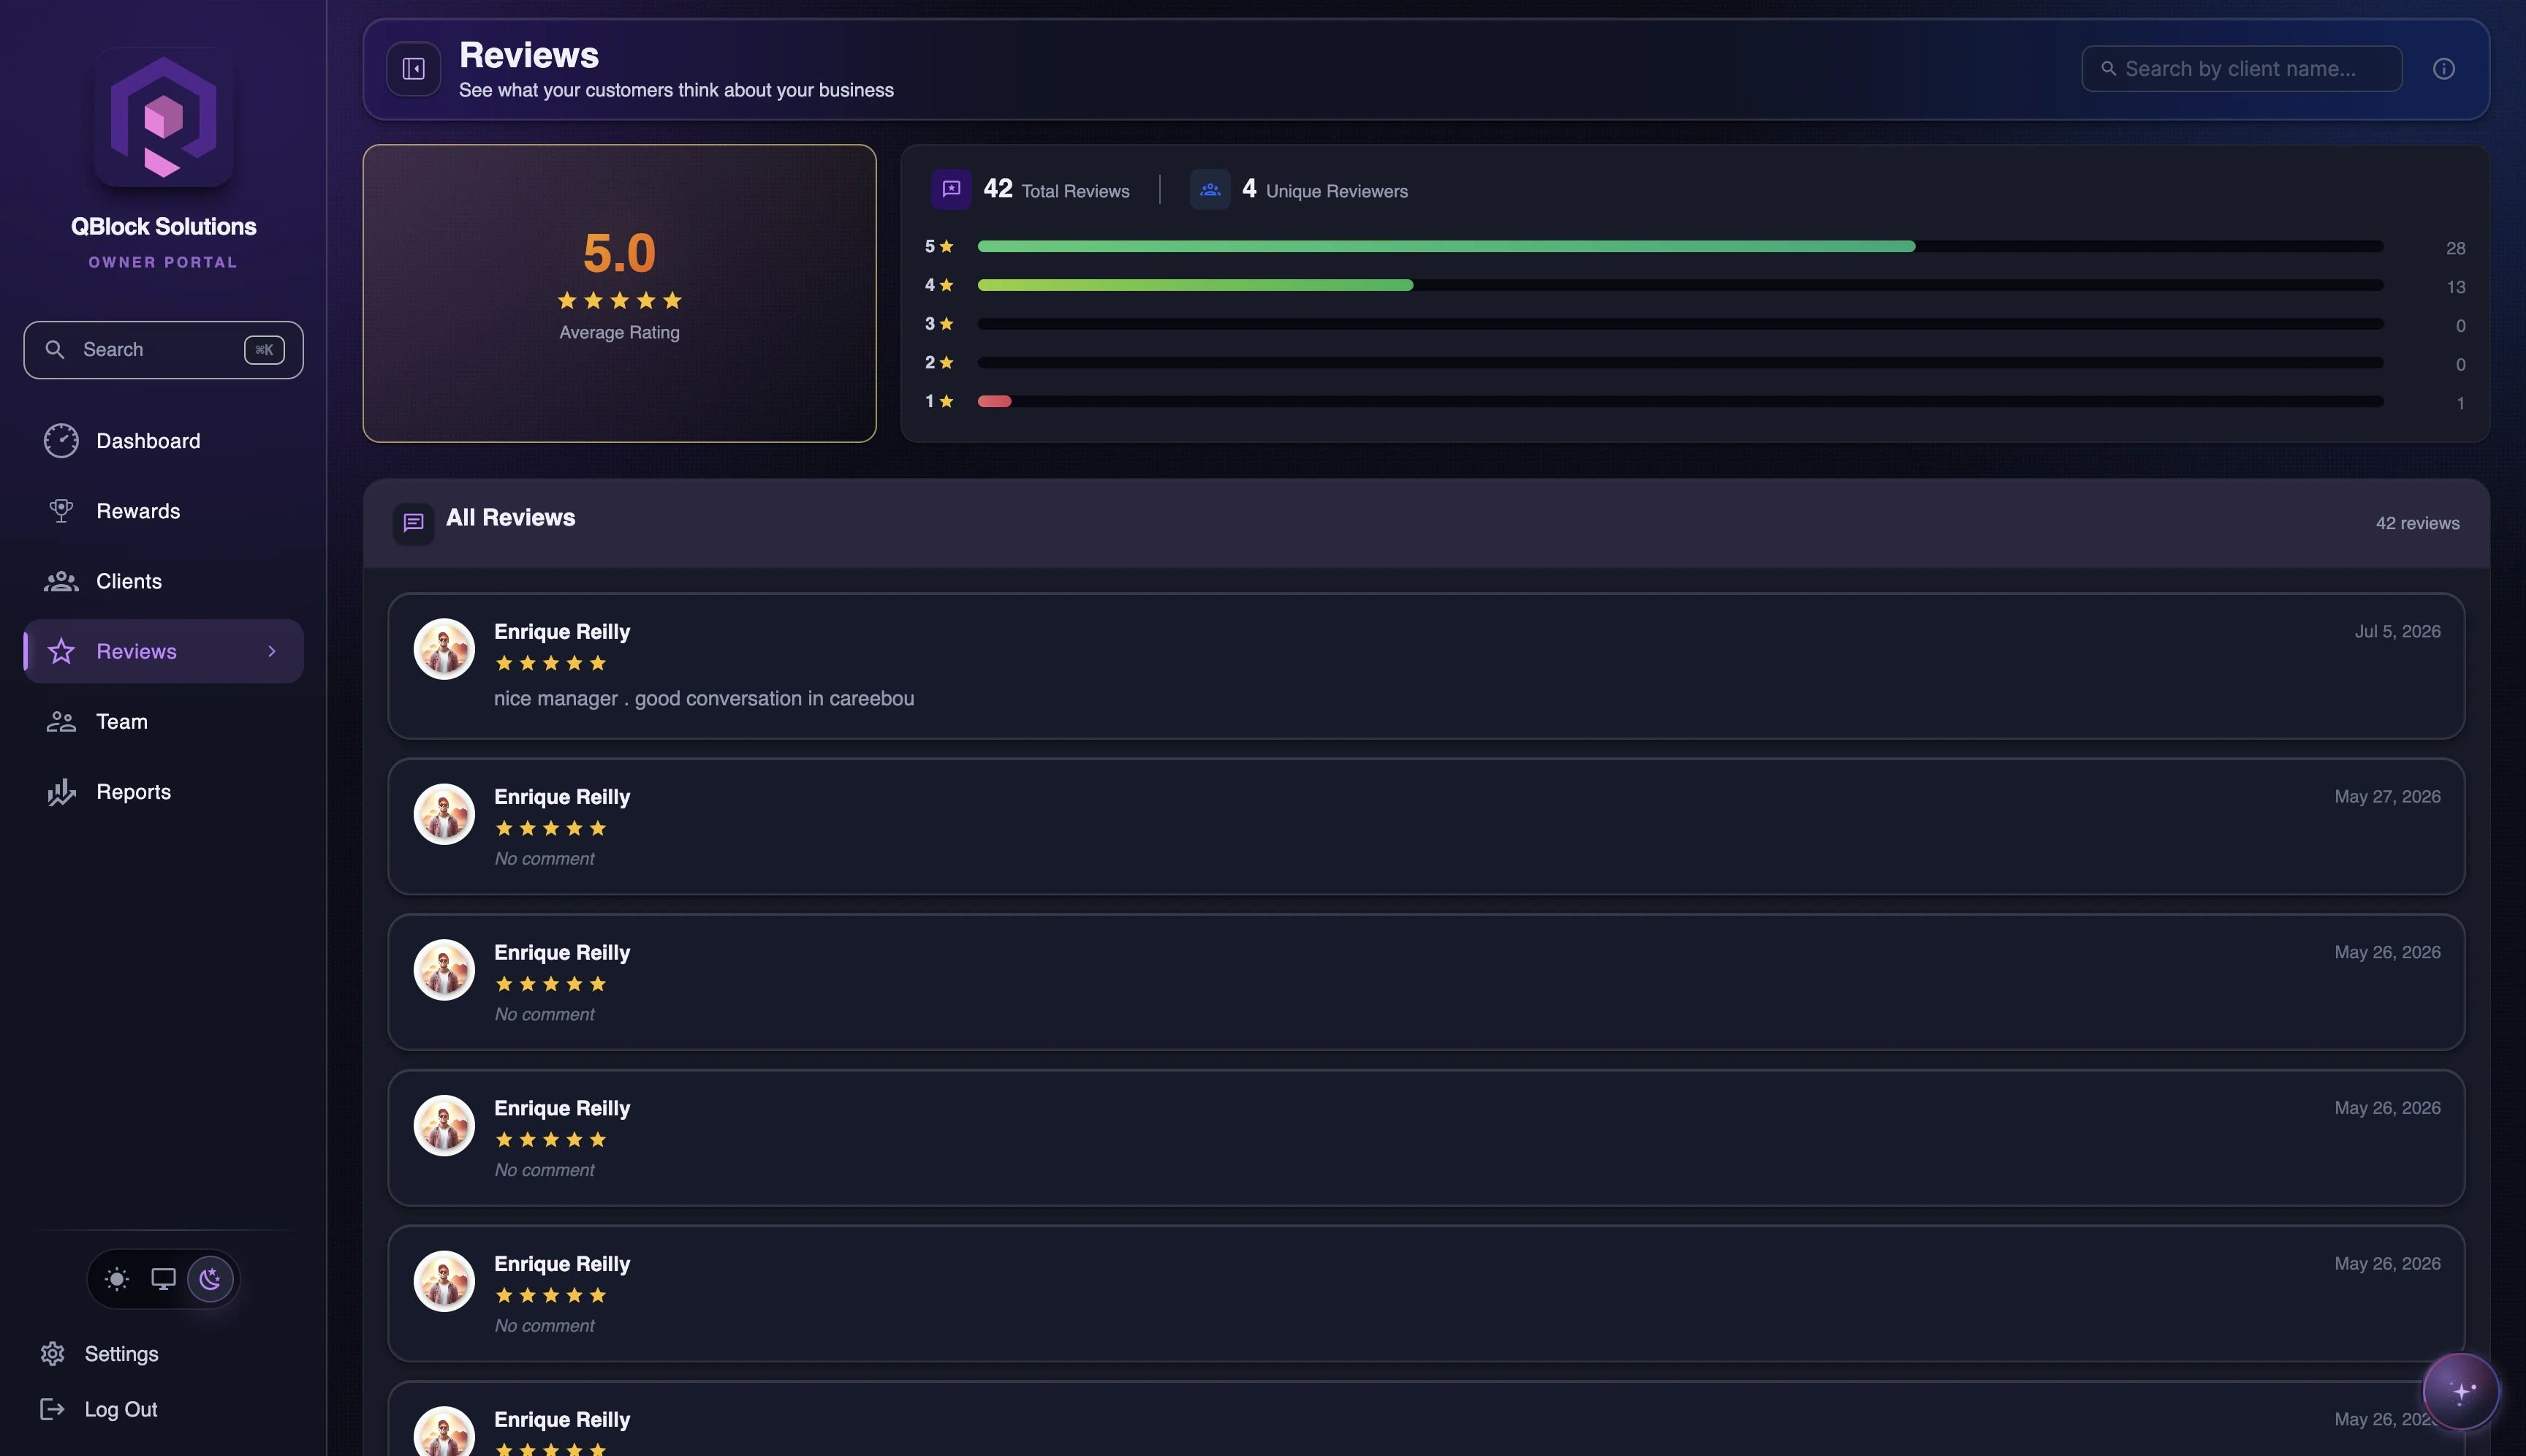Click the Reviews star icon in sidebar
Screen dimensions: 2526x1456
click(x=61, y=651)
